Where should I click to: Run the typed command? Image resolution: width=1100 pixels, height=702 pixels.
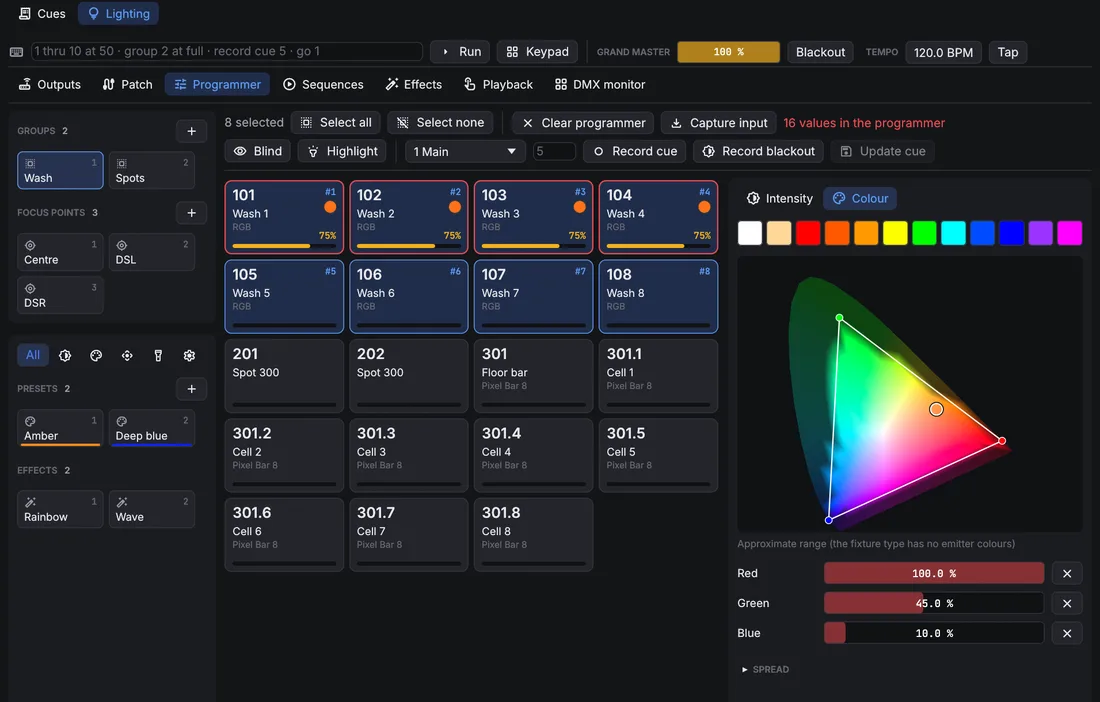(460, 52)
